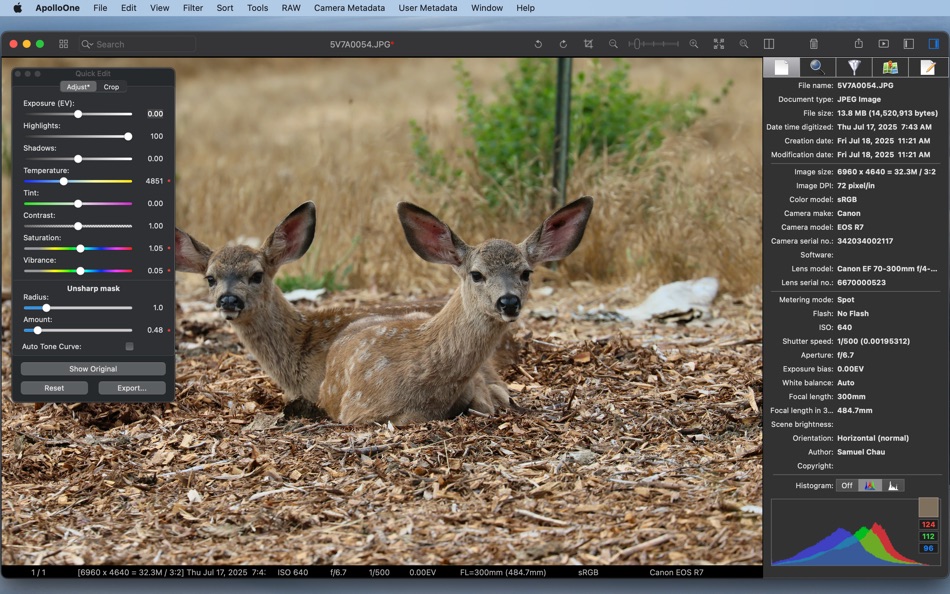Click the Show Original button
Screen dimensions: 950x594
point(93,368)
